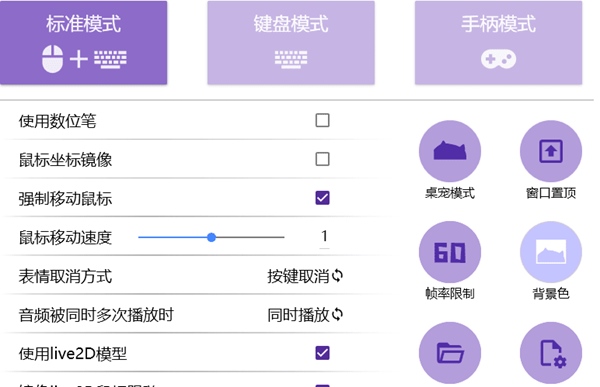Image resolution: width=600 pixels, height=387 pixels.
Task: Click the 桌宠模式 caption text
Action: pos(450,193)
